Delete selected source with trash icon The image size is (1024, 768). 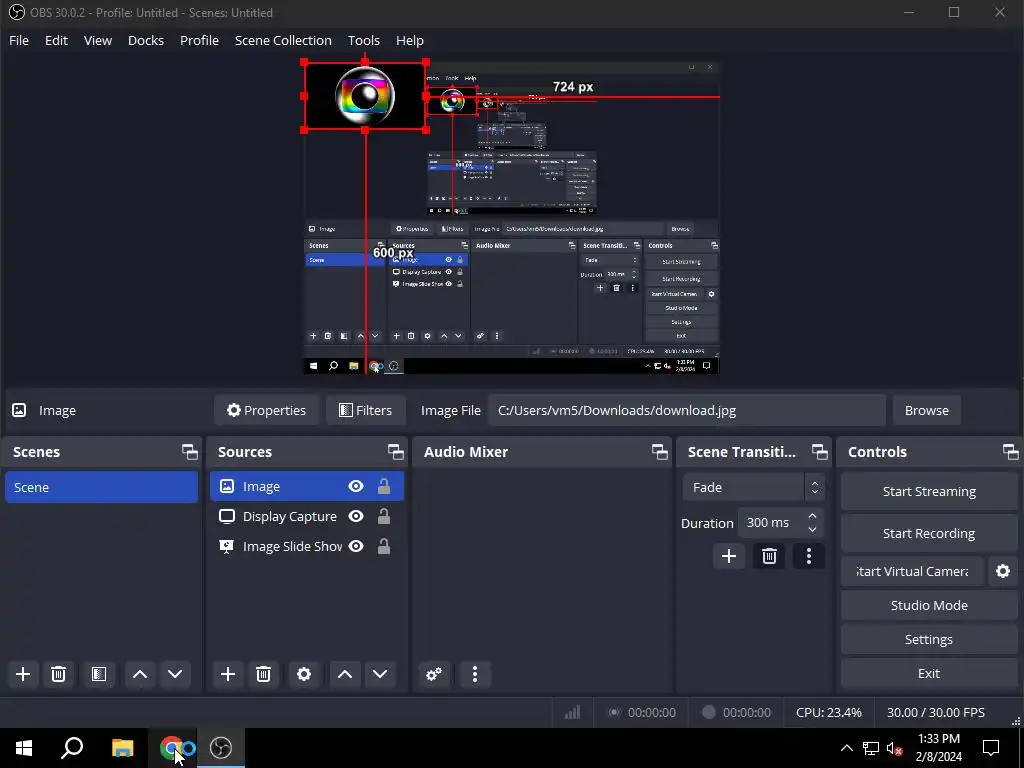pos(263,674)
